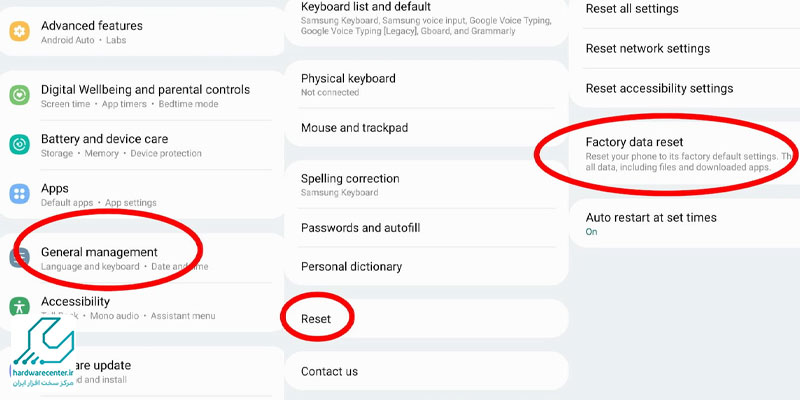The image size is (800, 400).
Task: Open Auto restart at set times
Action: 650,218
